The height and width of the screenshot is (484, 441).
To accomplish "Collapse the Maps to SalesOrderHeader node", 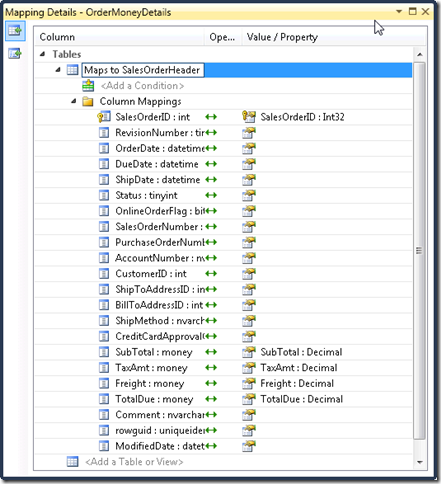I will [58, 70].
